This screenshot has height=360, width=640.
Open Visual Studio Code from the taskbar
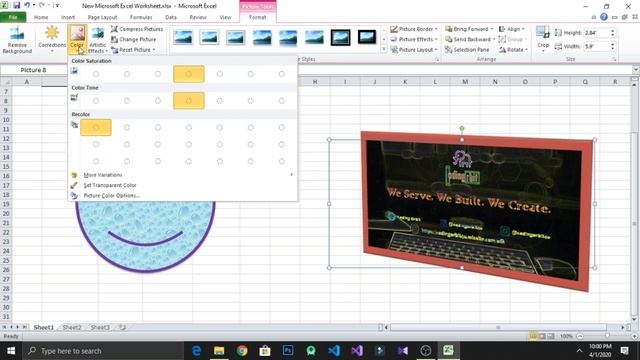[333, 351]
